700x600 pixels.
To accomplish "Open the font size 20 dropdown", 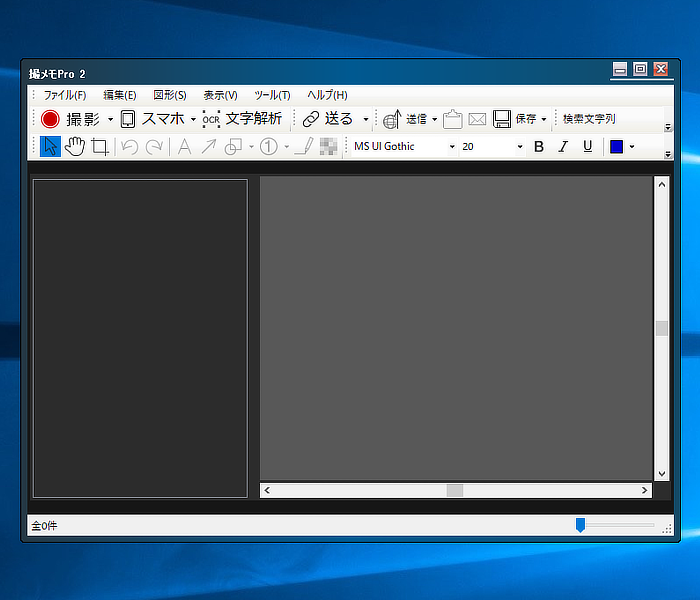I will (x=520, y=146).
